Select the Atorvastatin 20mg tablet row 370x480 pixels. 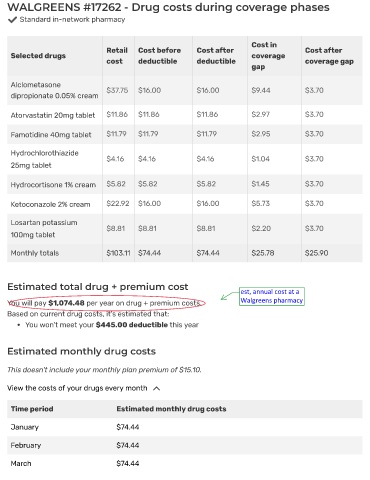185,115
